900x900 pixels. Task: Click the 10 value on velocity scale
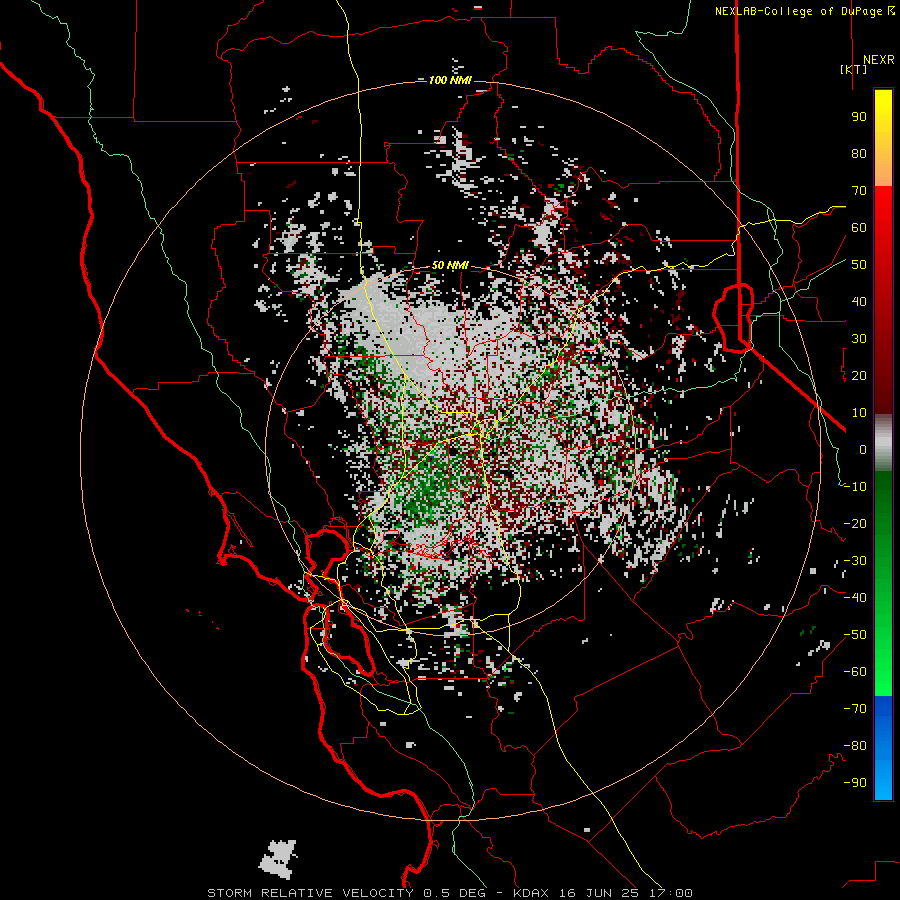(859, 413)
